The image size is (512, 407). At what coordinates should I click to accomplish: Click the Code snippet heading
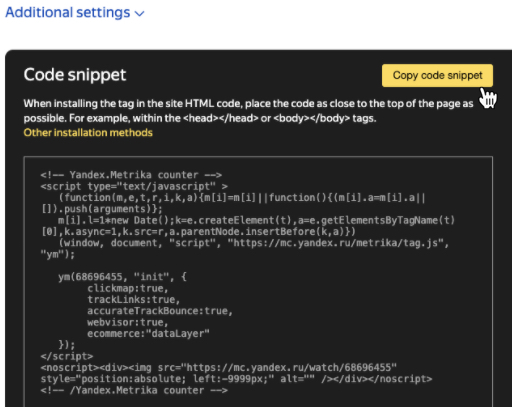point(75,74)
